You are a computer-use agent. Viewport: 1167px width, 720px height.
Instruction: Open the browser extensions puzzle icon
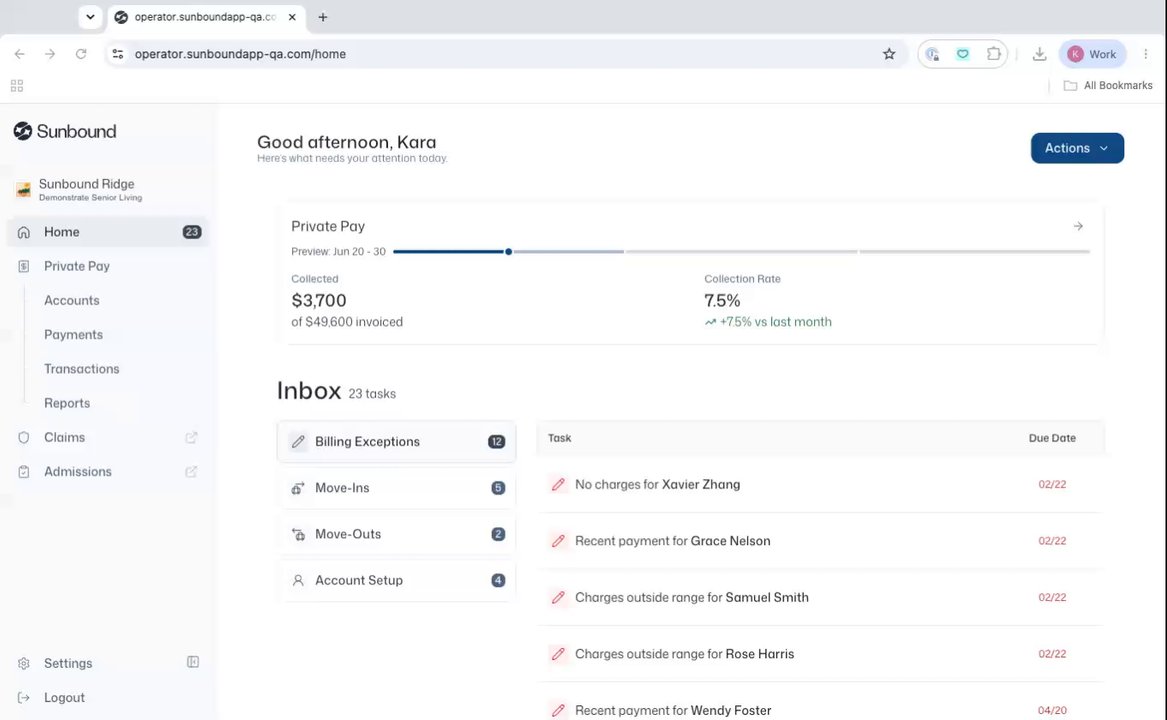point(994,54)
